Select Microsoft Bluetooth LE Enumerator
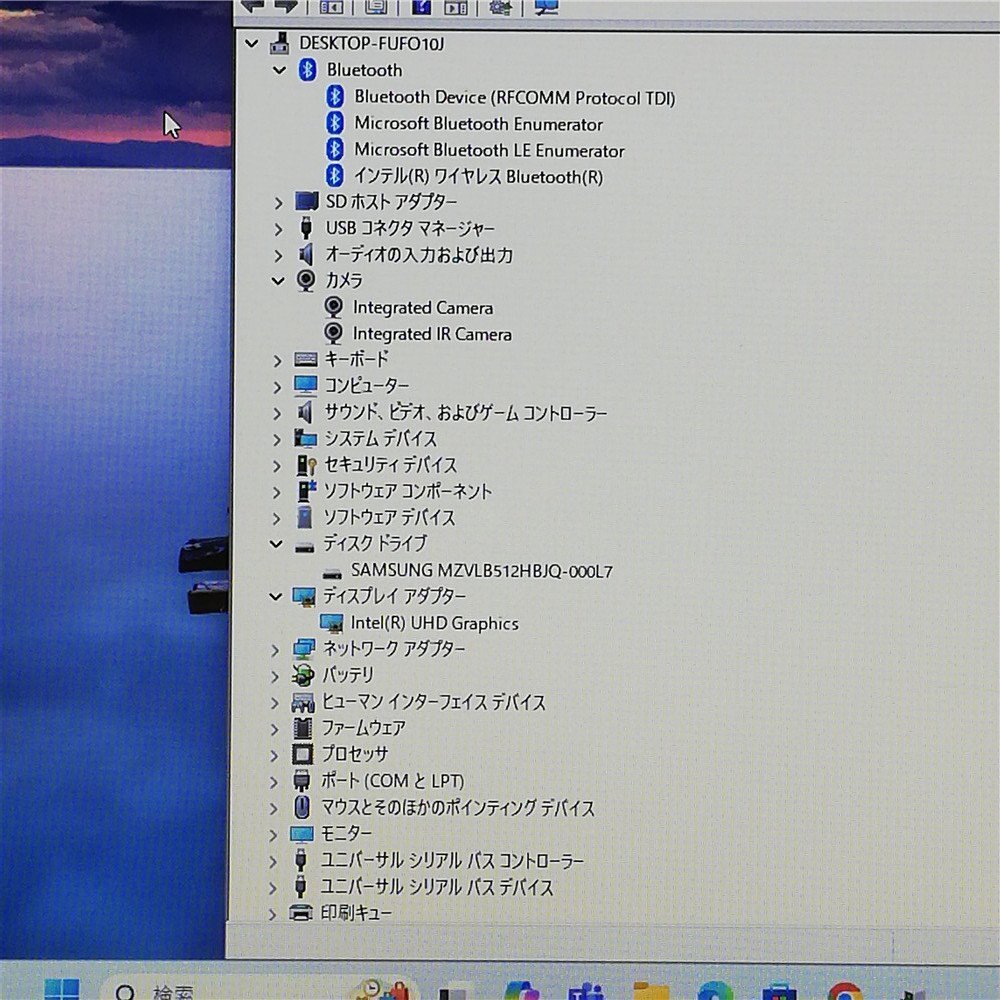The height and width of the screenshot is (1000, 1000). (489, 150)
